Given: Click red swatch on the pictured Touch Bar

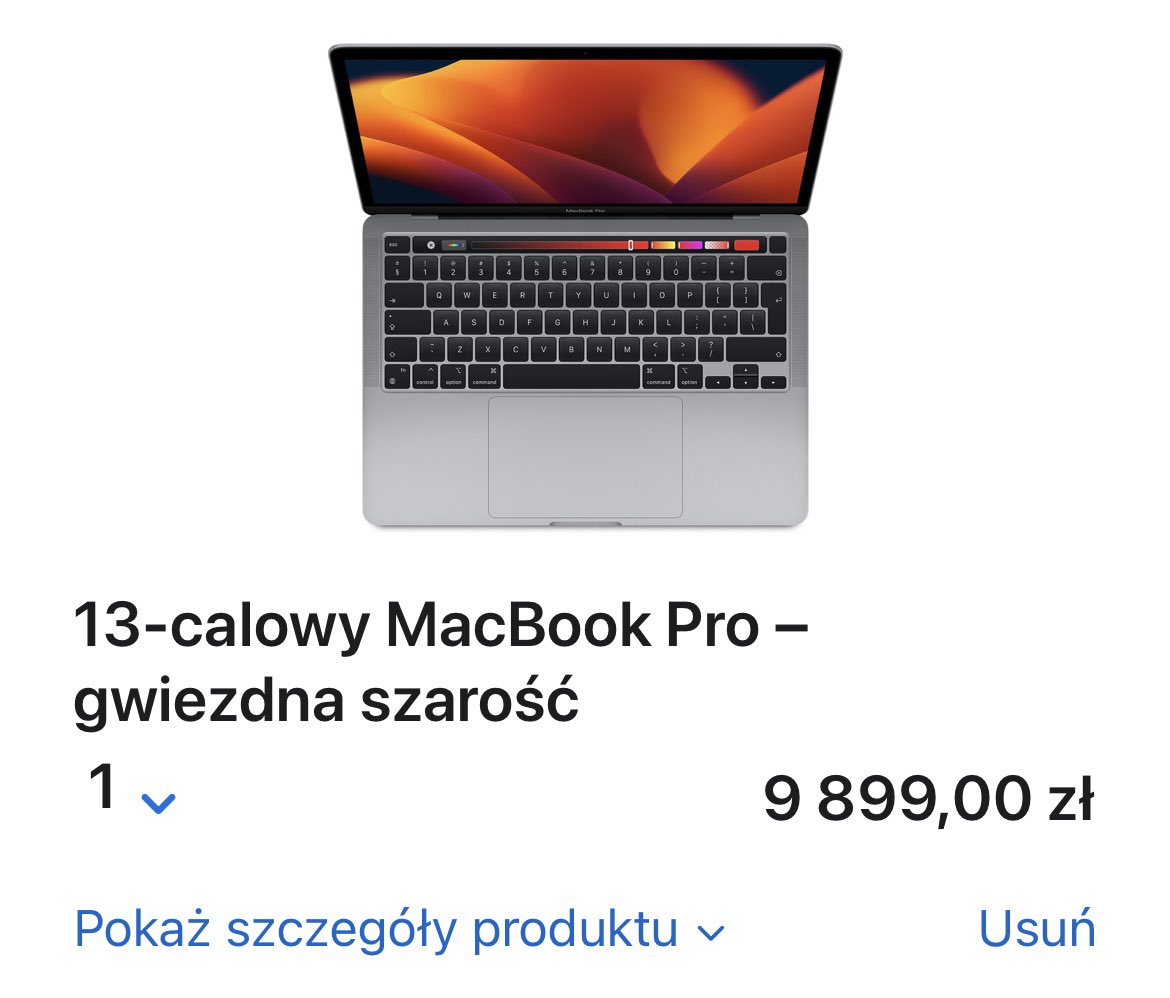Looking at the screenshot, I should click(x=746, y=245).
